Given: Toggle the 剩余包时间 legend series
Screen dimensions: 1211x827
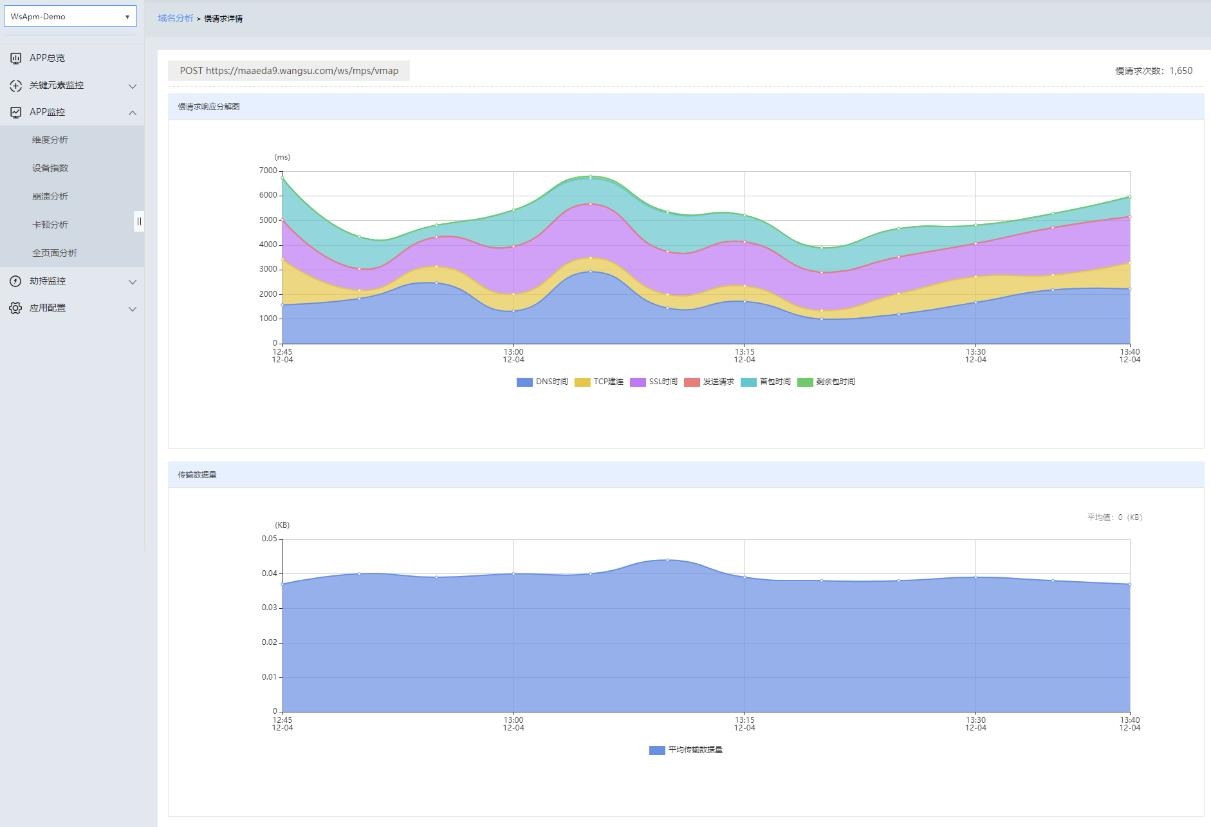Looking at the screenshot, I should (x=826, y=382).
